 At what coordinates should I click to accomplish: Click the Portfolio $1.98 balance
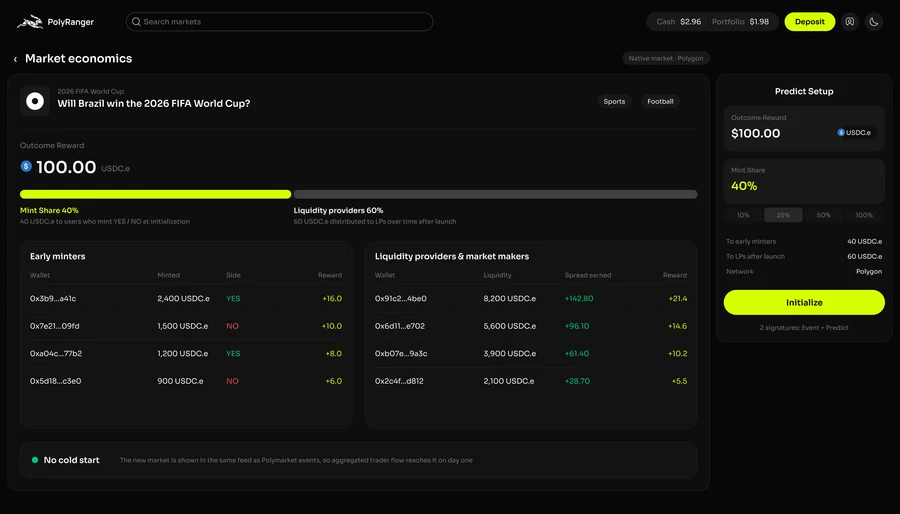[740, 22]
